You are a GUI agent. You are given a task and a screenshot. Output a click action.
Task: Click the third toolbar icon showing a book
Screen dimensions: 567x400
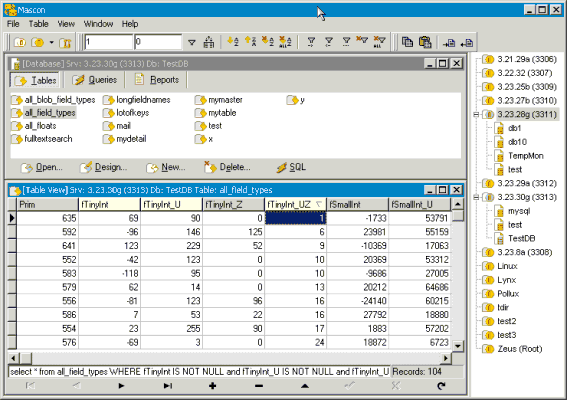click(x=65, y=43)
